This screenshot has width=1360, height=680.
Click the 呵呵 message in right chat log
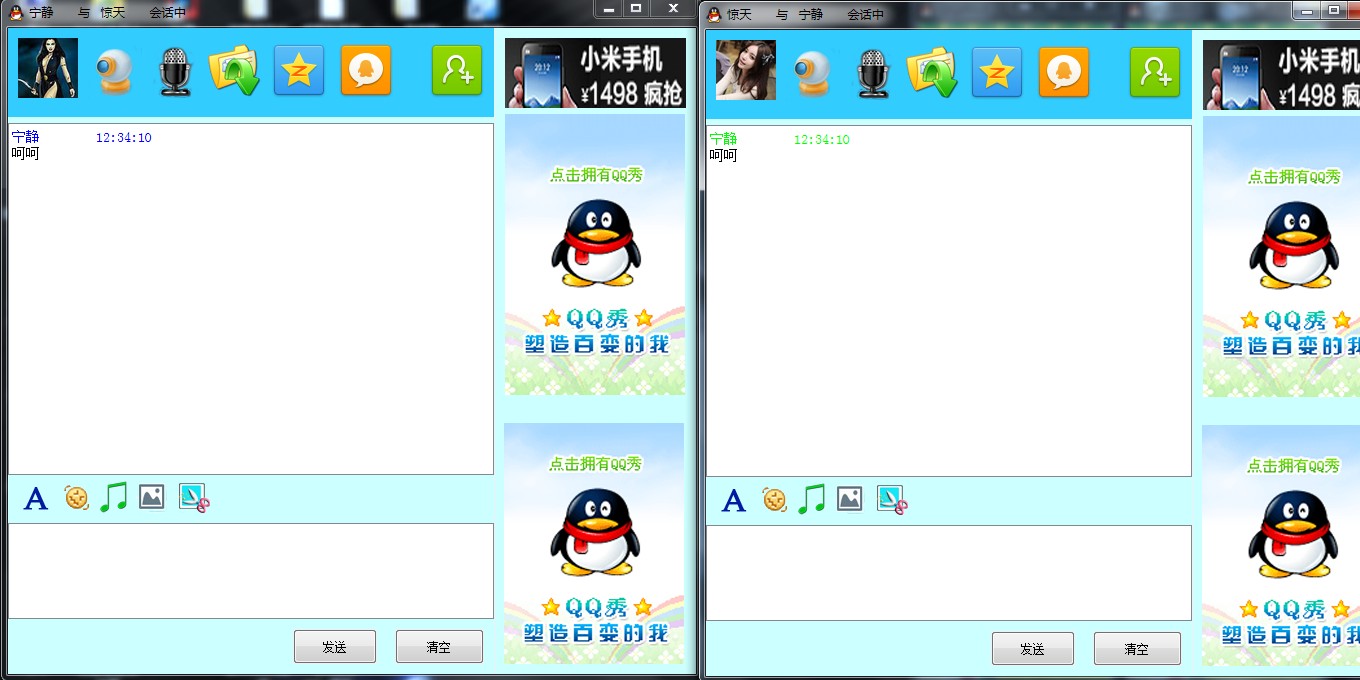pos(723,156)
